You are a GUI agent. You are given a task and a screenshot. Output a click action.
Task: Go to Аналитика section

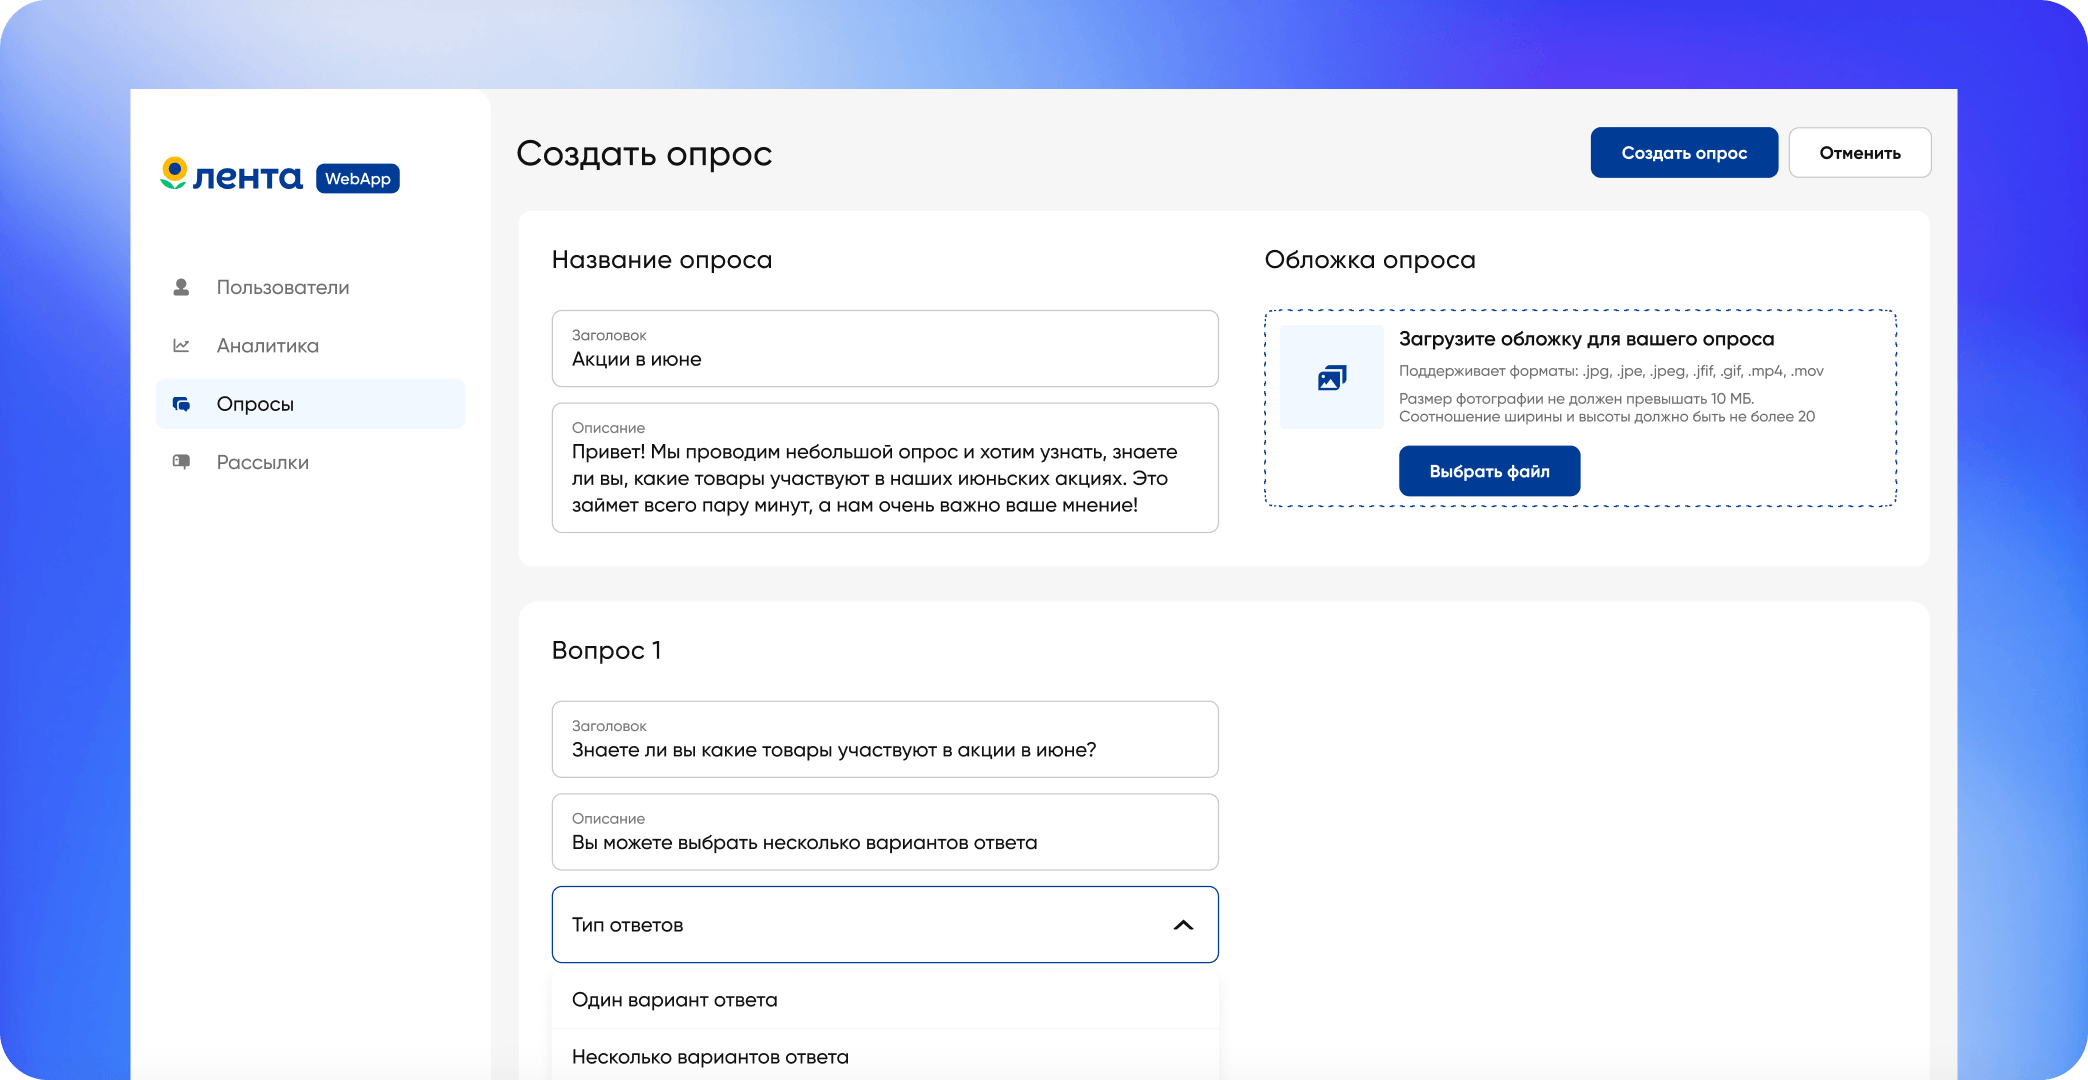tap(268, 346)
